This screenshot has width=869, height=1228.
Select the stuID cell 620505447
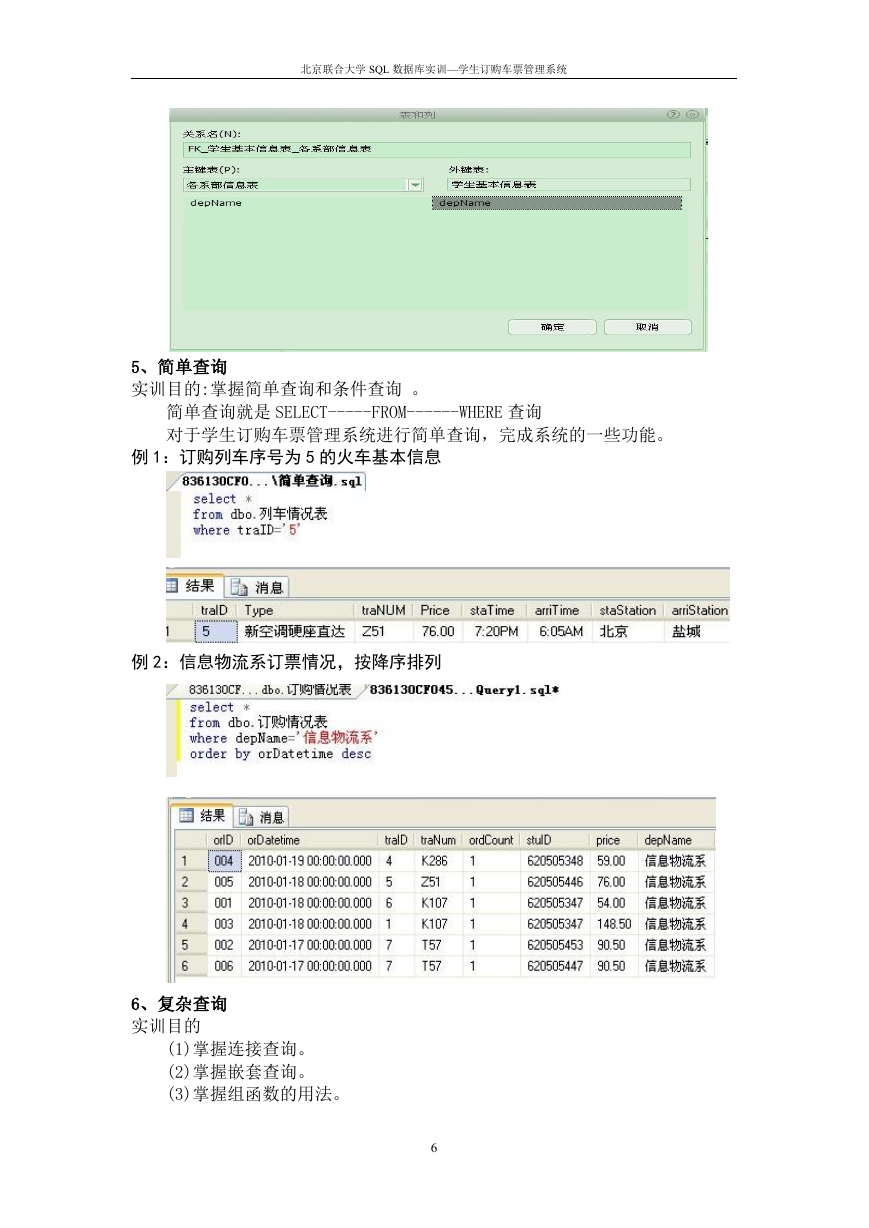click(555, 966)
